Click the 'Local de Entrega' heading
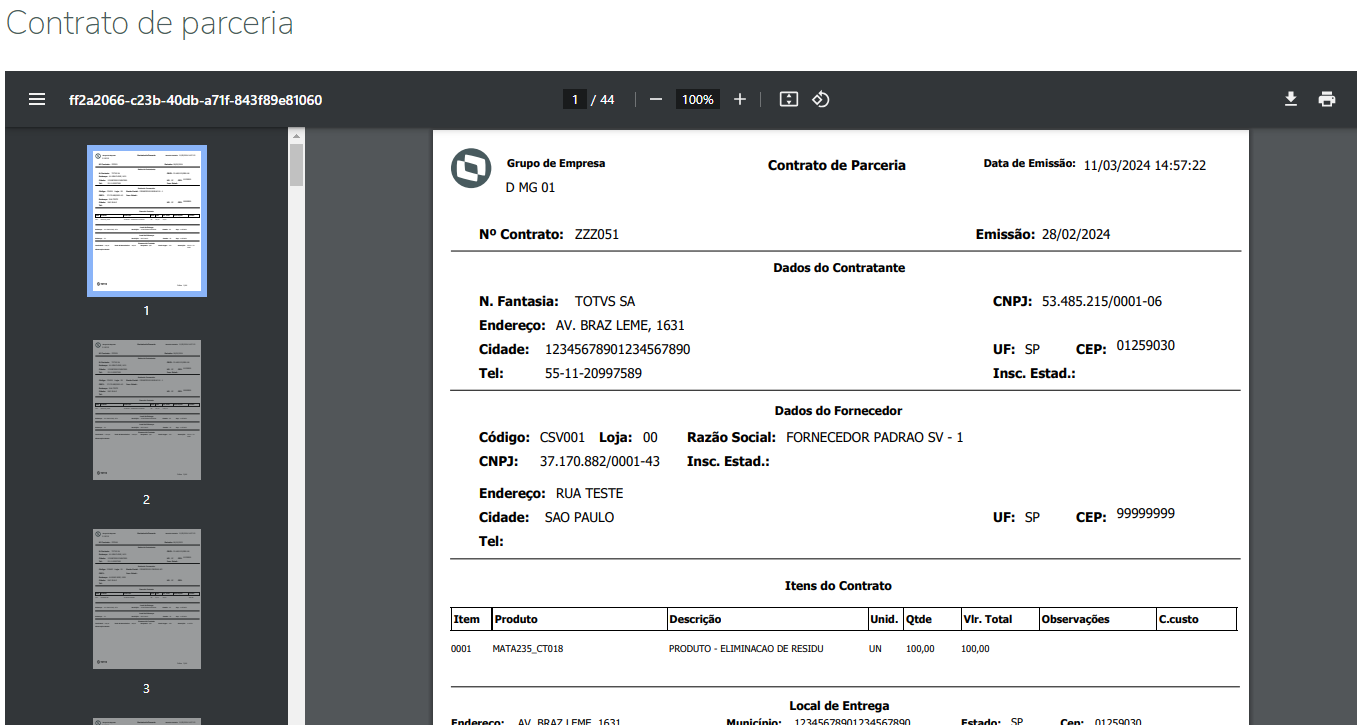 [839, 706]
